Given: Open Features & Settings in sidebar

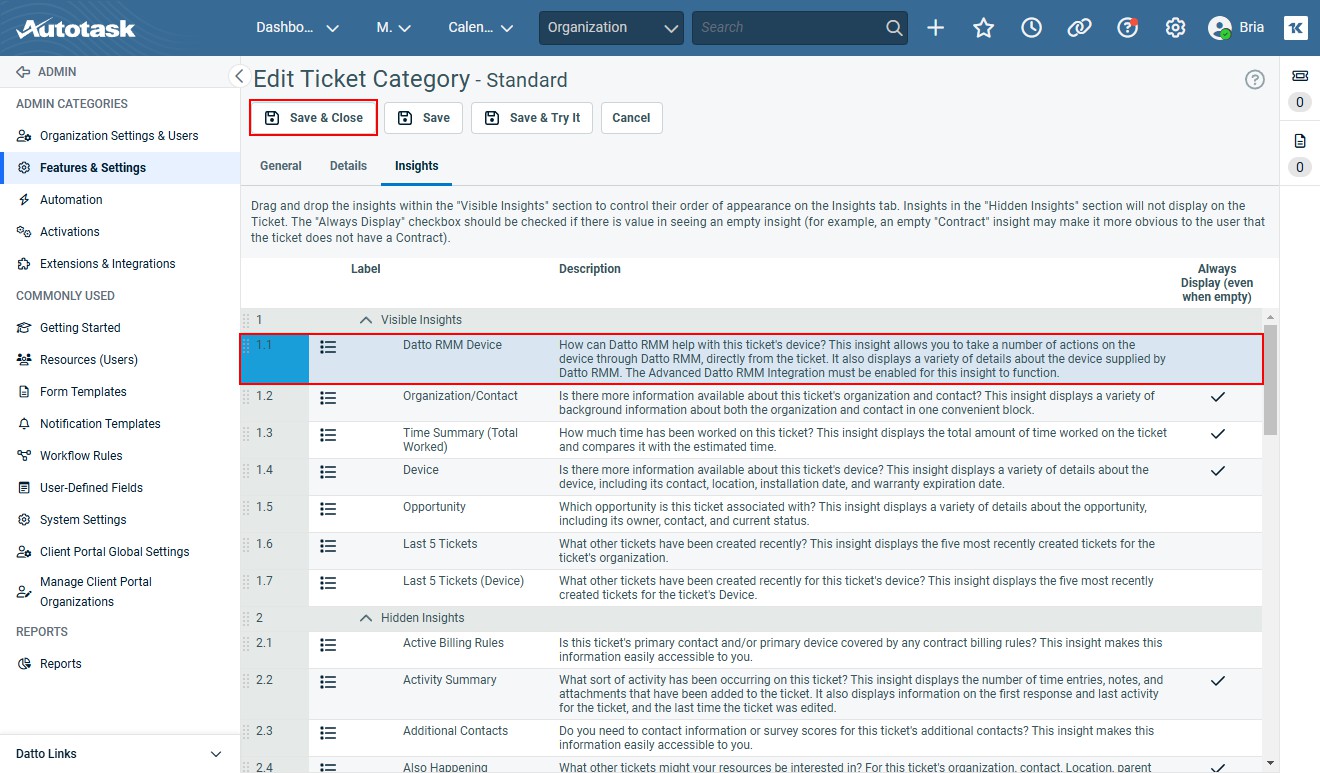Looking at the screenshot, I should point(93,168).
